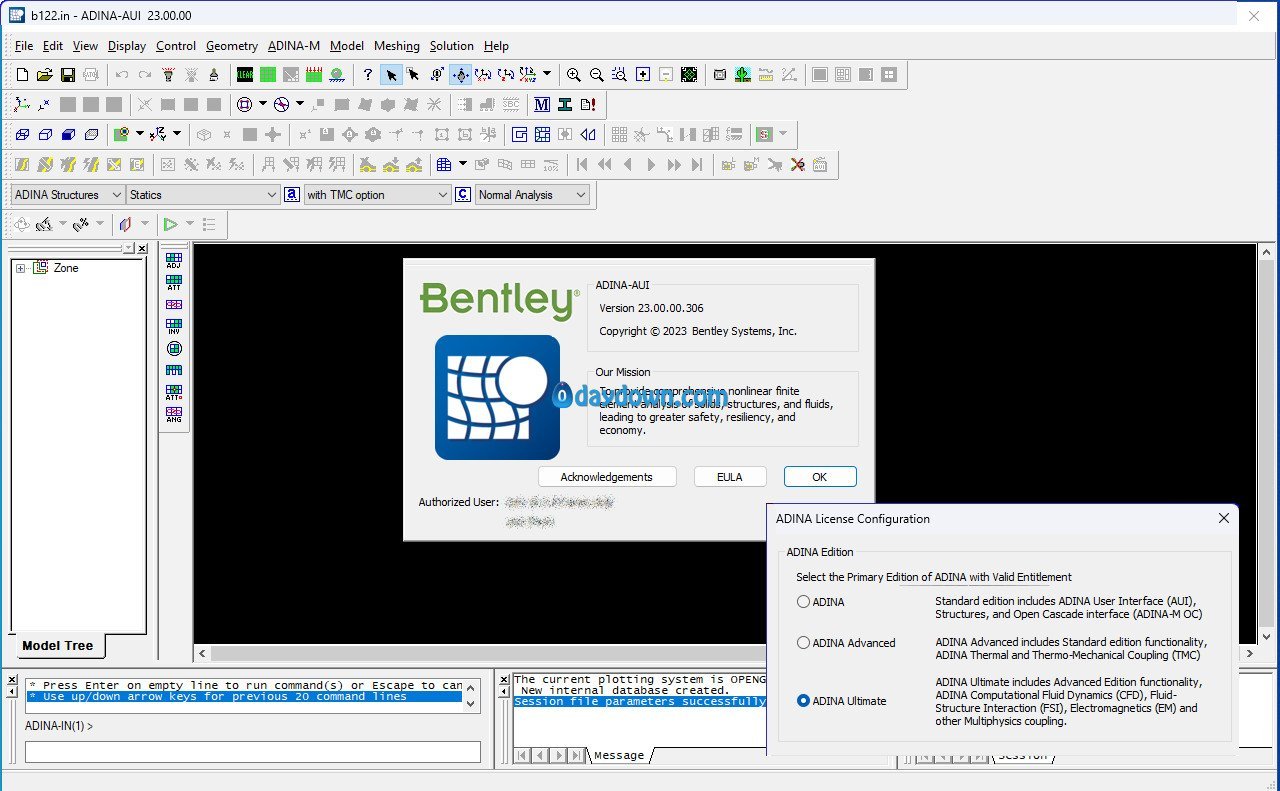This screenshot has height=791, width=1280.
Task: Click the highlighted 'Use up/down arrow keys' line
Action: (245, 697)
